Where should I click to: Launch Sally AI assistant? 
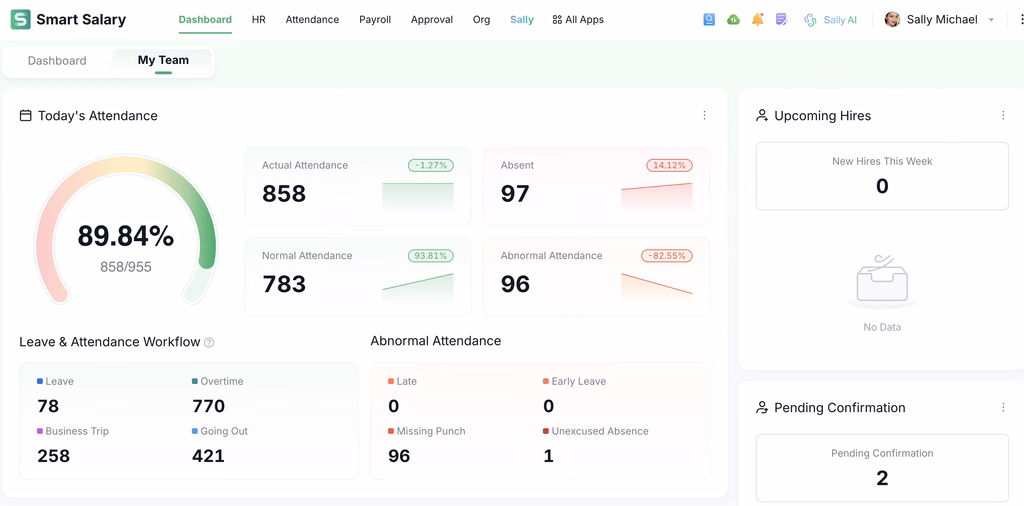tap(831, 20)
